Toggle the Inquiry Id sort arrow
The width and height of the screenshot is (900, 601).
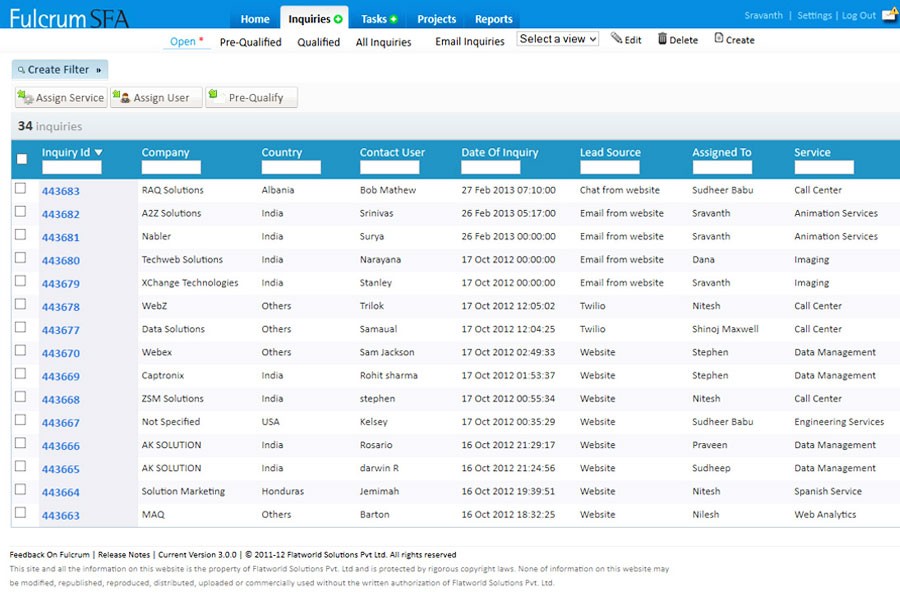coord(98,153)
